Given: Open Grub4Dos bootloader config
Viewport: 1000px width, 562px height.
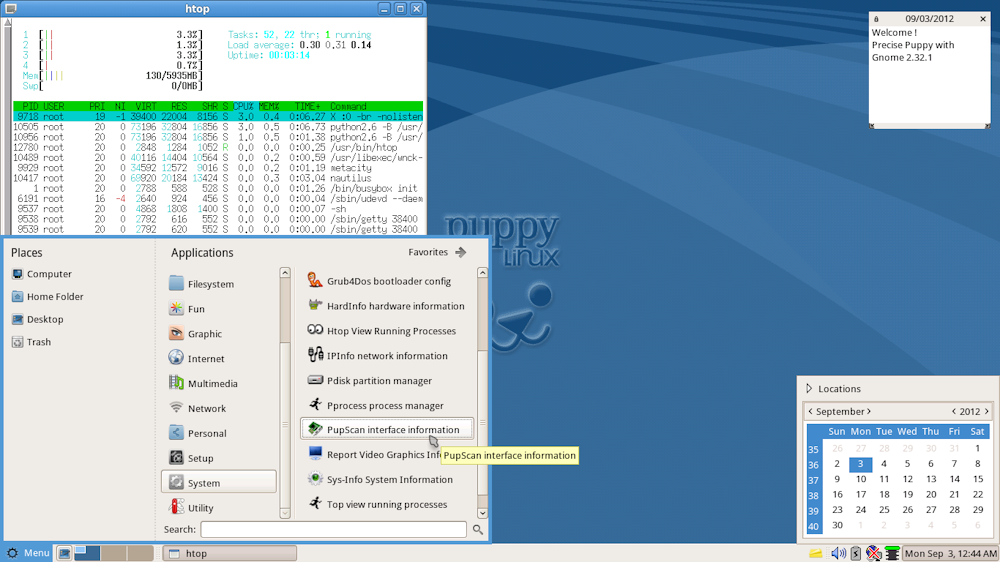Looking at the screenshot, I should pyautogui.click(x=388, y=281).
